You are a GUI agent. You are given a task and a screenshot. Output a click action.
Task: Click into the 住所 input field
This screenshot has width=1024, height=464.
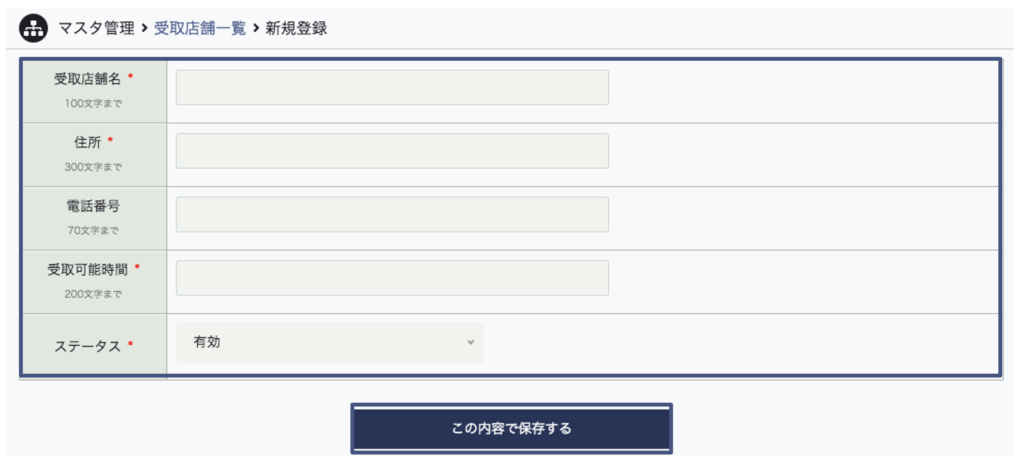click(x=392, y=151)
